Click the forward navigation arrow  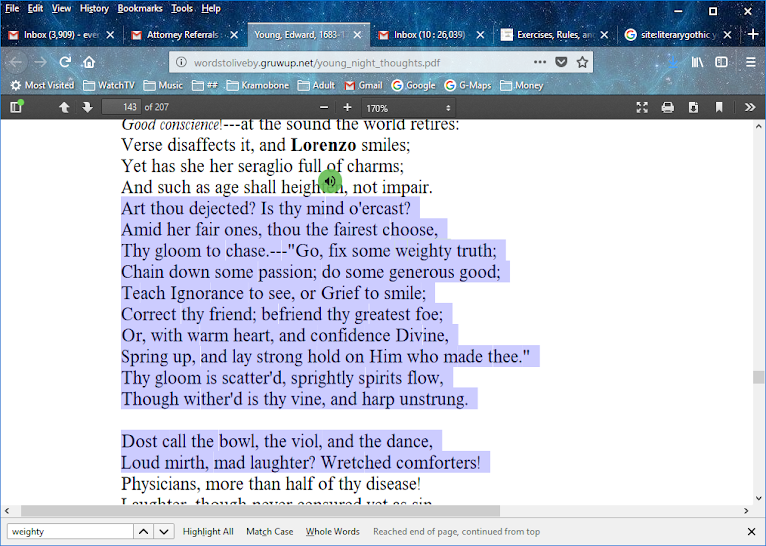(41, 62)
